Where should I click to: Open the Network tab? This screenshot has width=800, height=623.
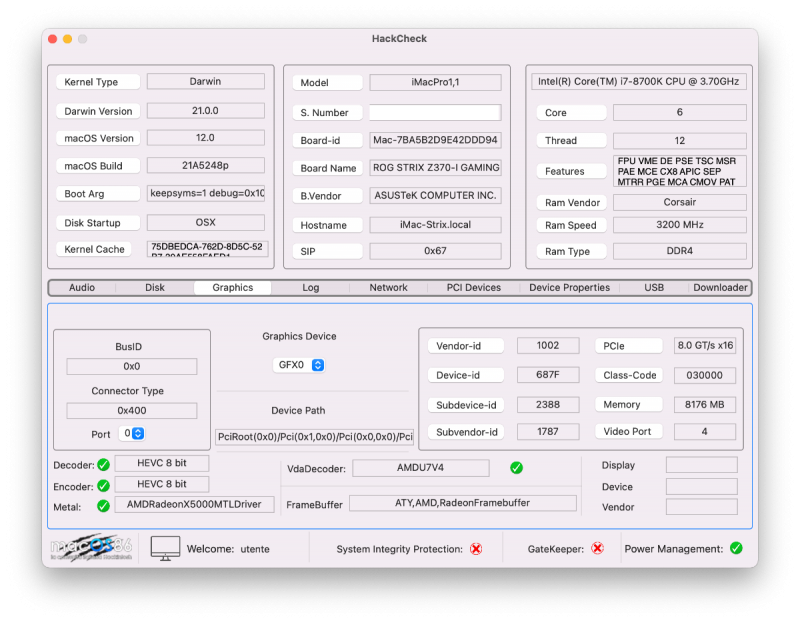coord(388,287)
